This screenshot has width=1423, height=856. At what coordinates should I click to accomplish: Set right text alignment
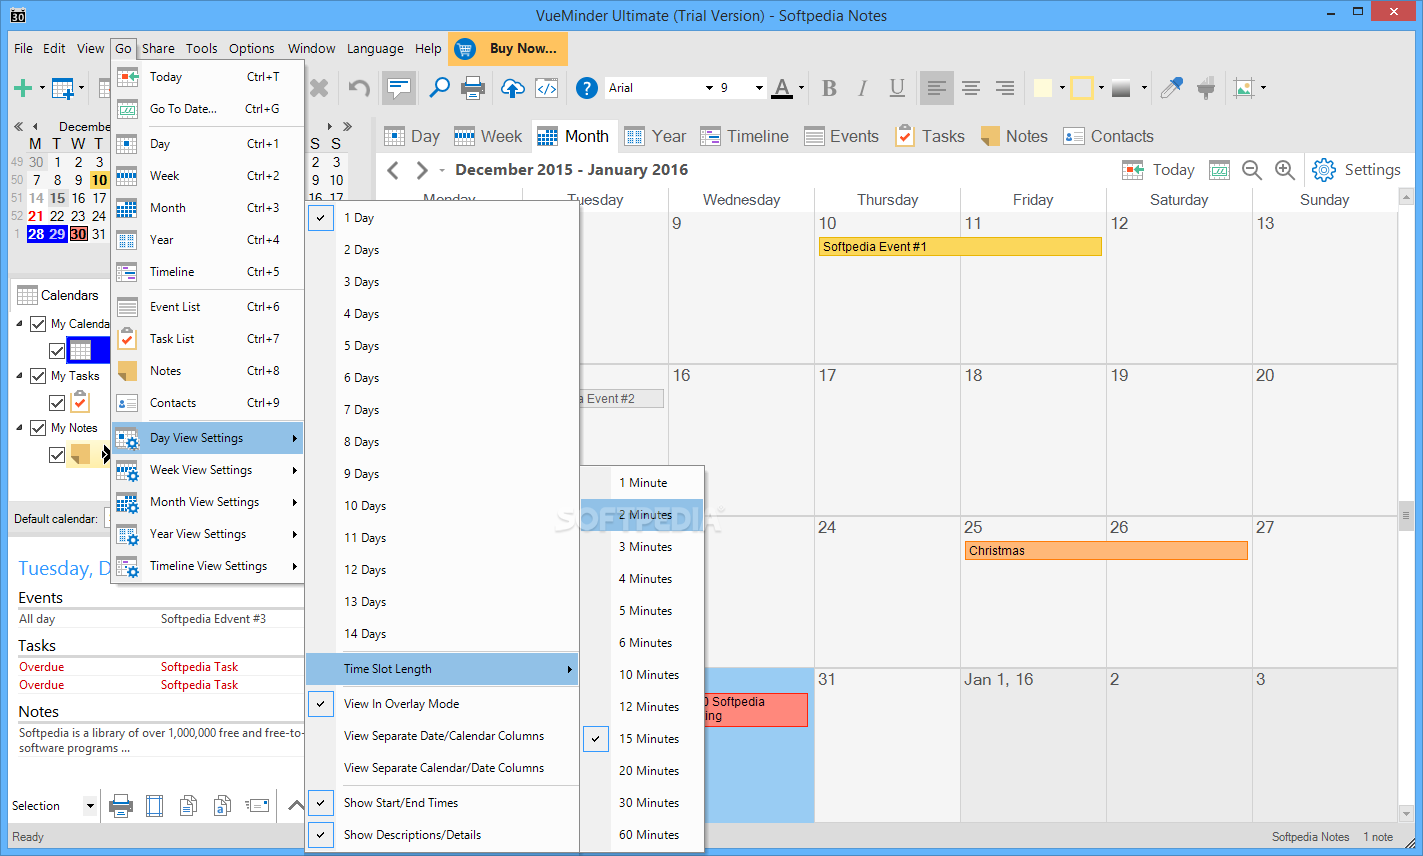coord(1005,88)
